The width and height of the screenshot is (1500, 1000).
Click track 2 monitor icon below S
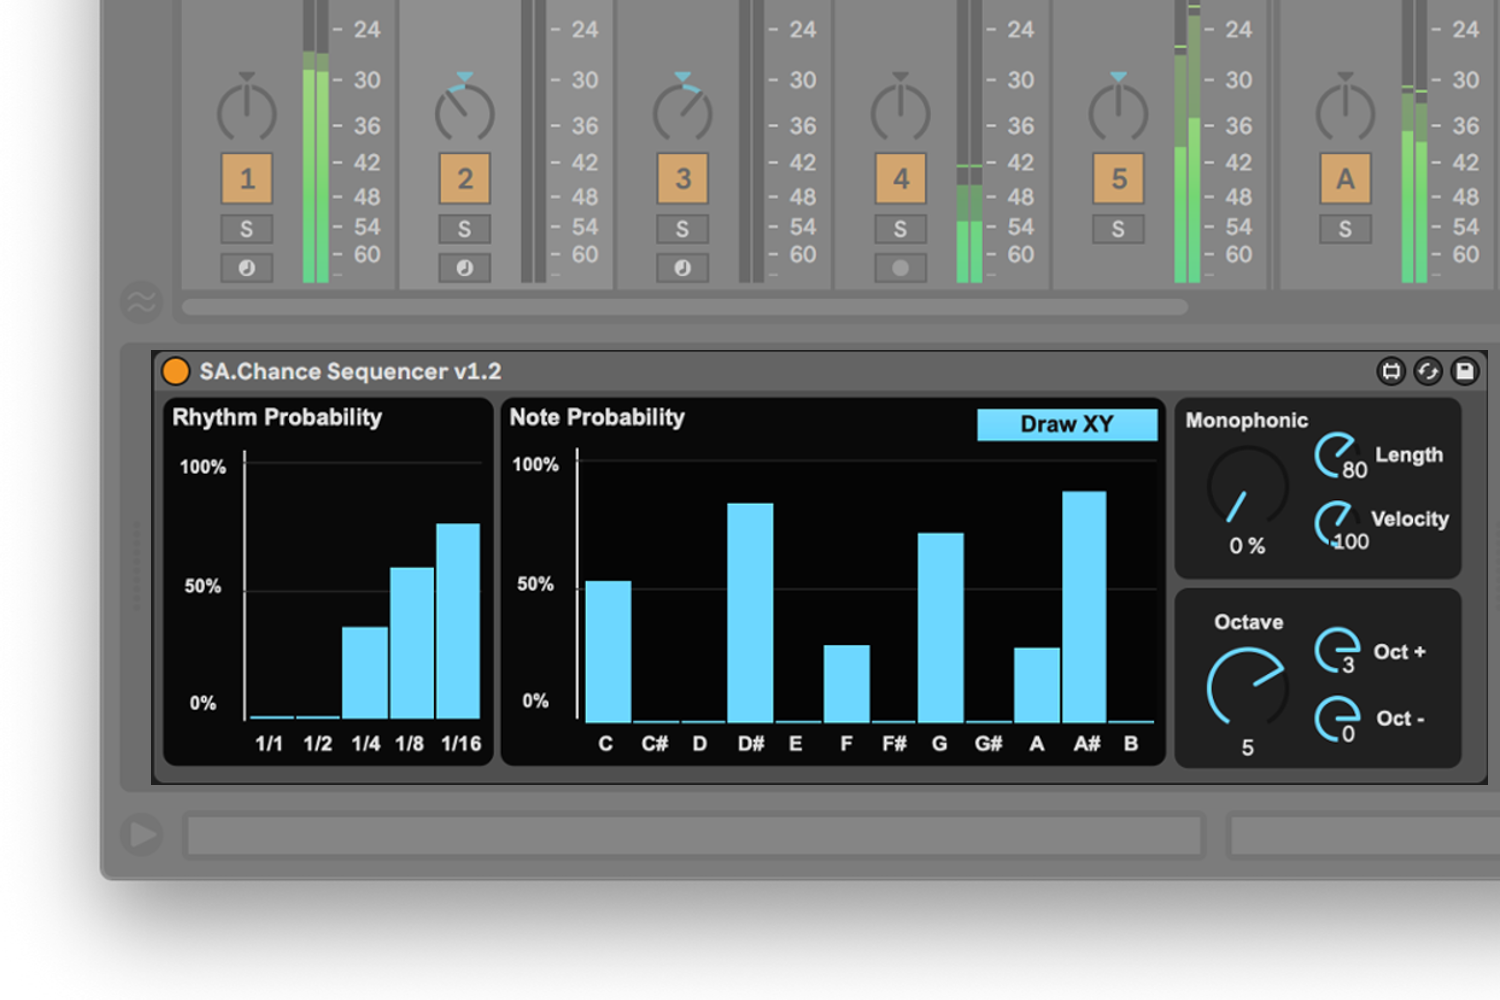[465, 268]
